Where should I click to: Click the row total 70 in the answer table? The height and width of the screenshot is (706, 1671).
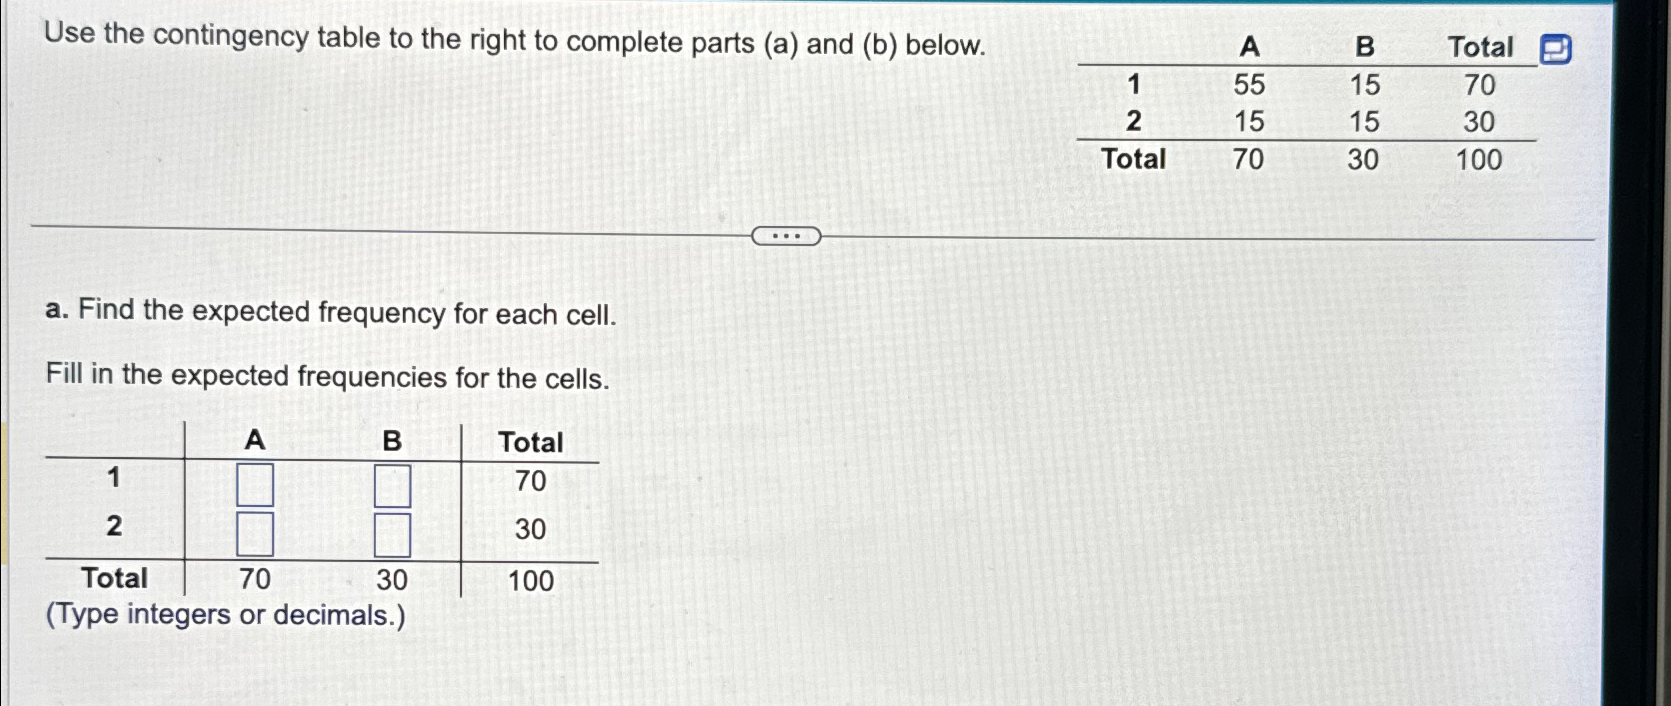(x=529, y=482)
